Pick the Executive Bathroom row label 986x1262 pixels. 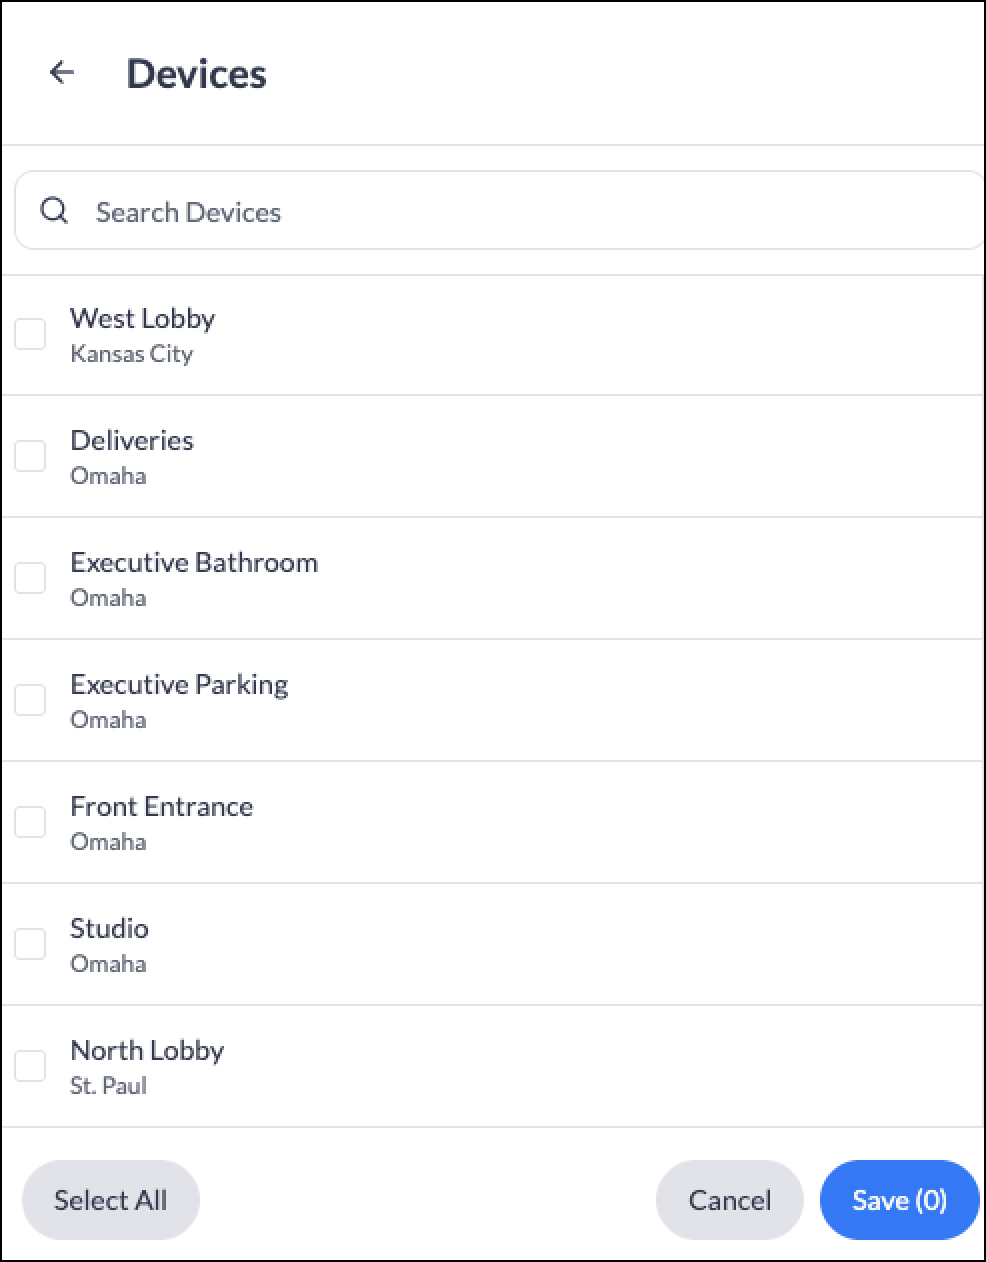pyautogui.click(x=194, y=562)
